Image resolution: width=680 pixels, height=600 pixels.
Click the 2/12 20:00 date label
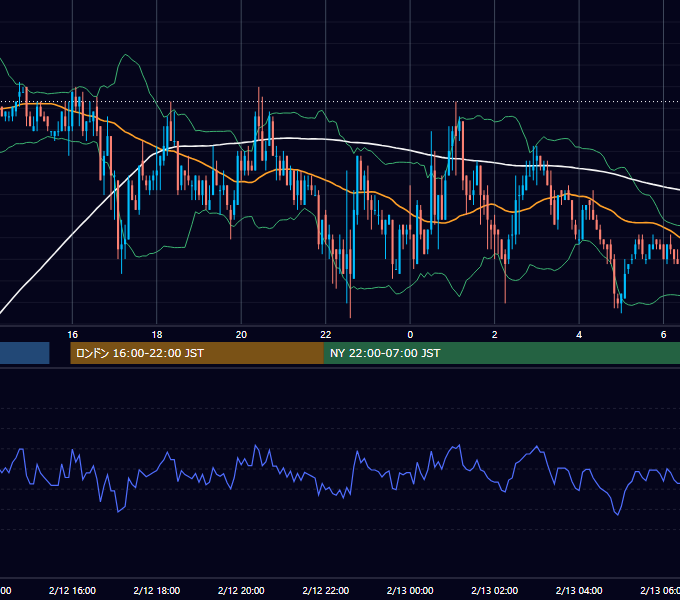[241, 590]
